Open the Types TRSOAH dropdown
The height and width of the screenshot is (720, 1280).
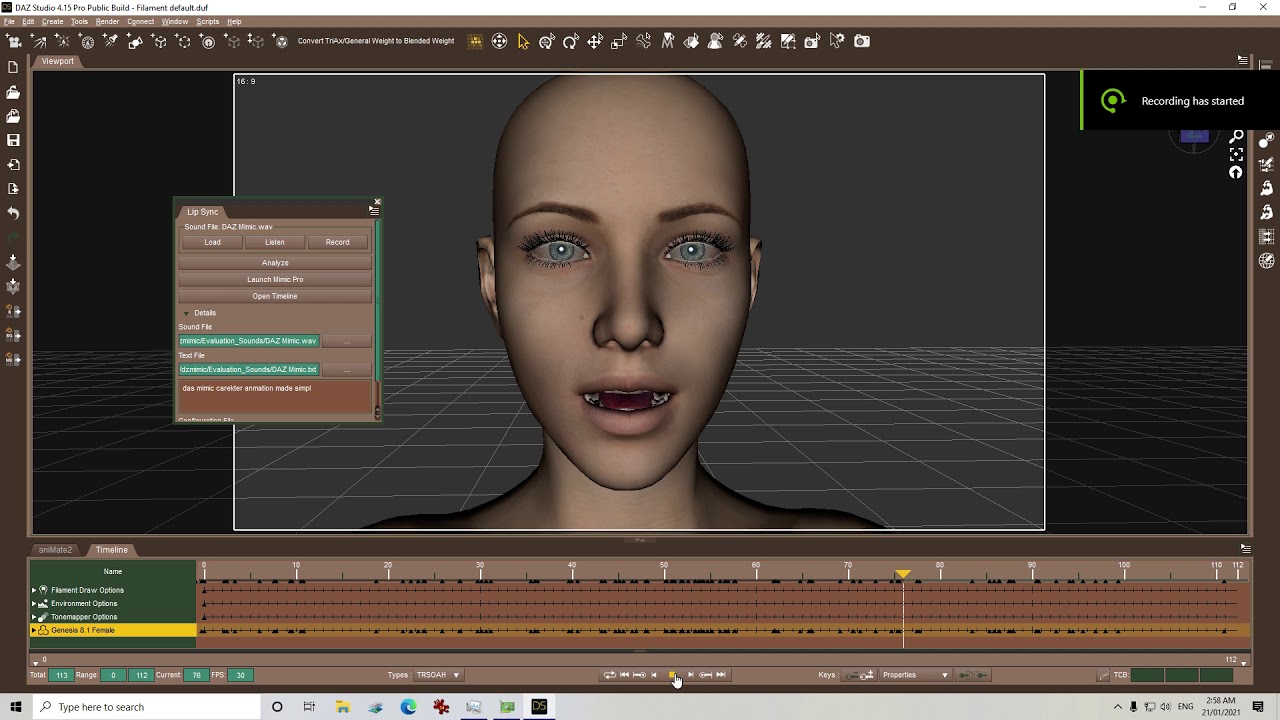pyautogui.click(x=437, y=675)
